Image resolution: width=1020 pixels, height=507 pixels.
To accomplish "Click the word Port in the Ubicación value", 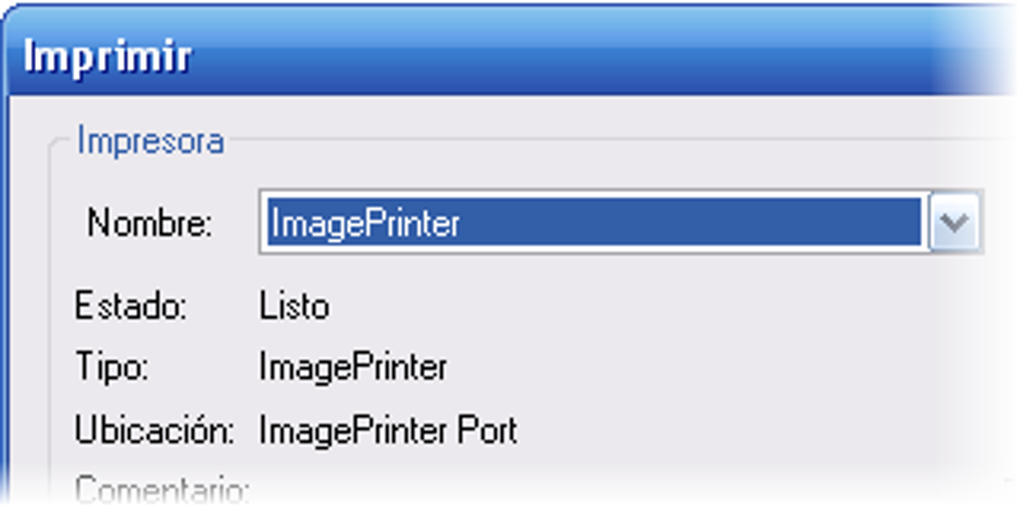I will pos(487,431).
